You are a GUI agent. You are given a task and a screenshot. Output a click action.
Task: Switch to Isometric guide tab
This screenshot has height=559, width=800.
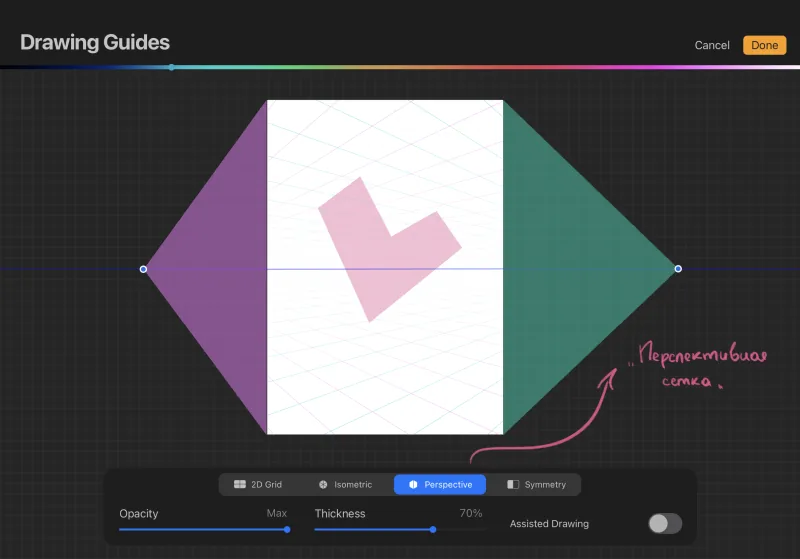345,485
